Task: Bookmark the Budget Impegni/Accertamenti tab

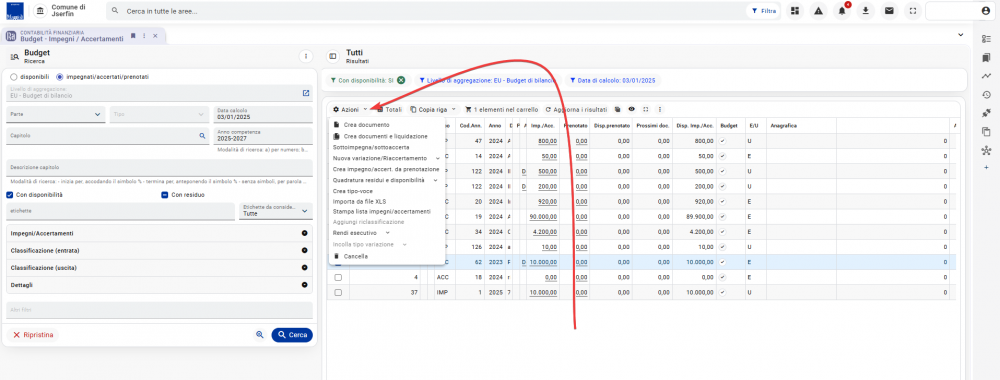Action: point(133,36)
